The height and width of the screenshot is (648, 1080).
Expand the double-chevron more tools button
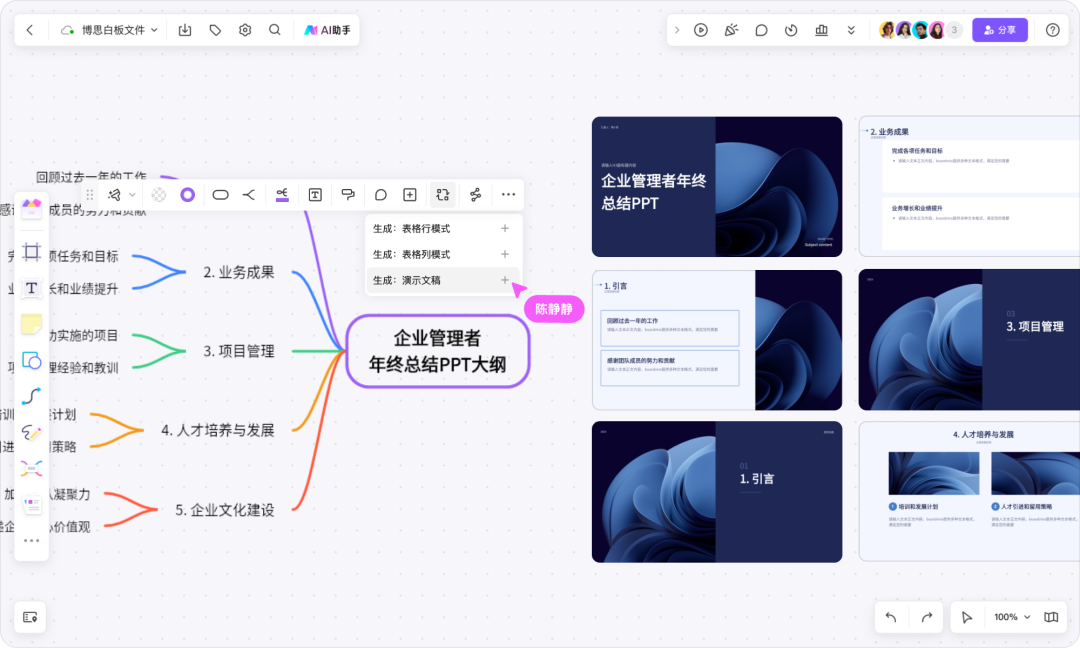click(851, 30)
